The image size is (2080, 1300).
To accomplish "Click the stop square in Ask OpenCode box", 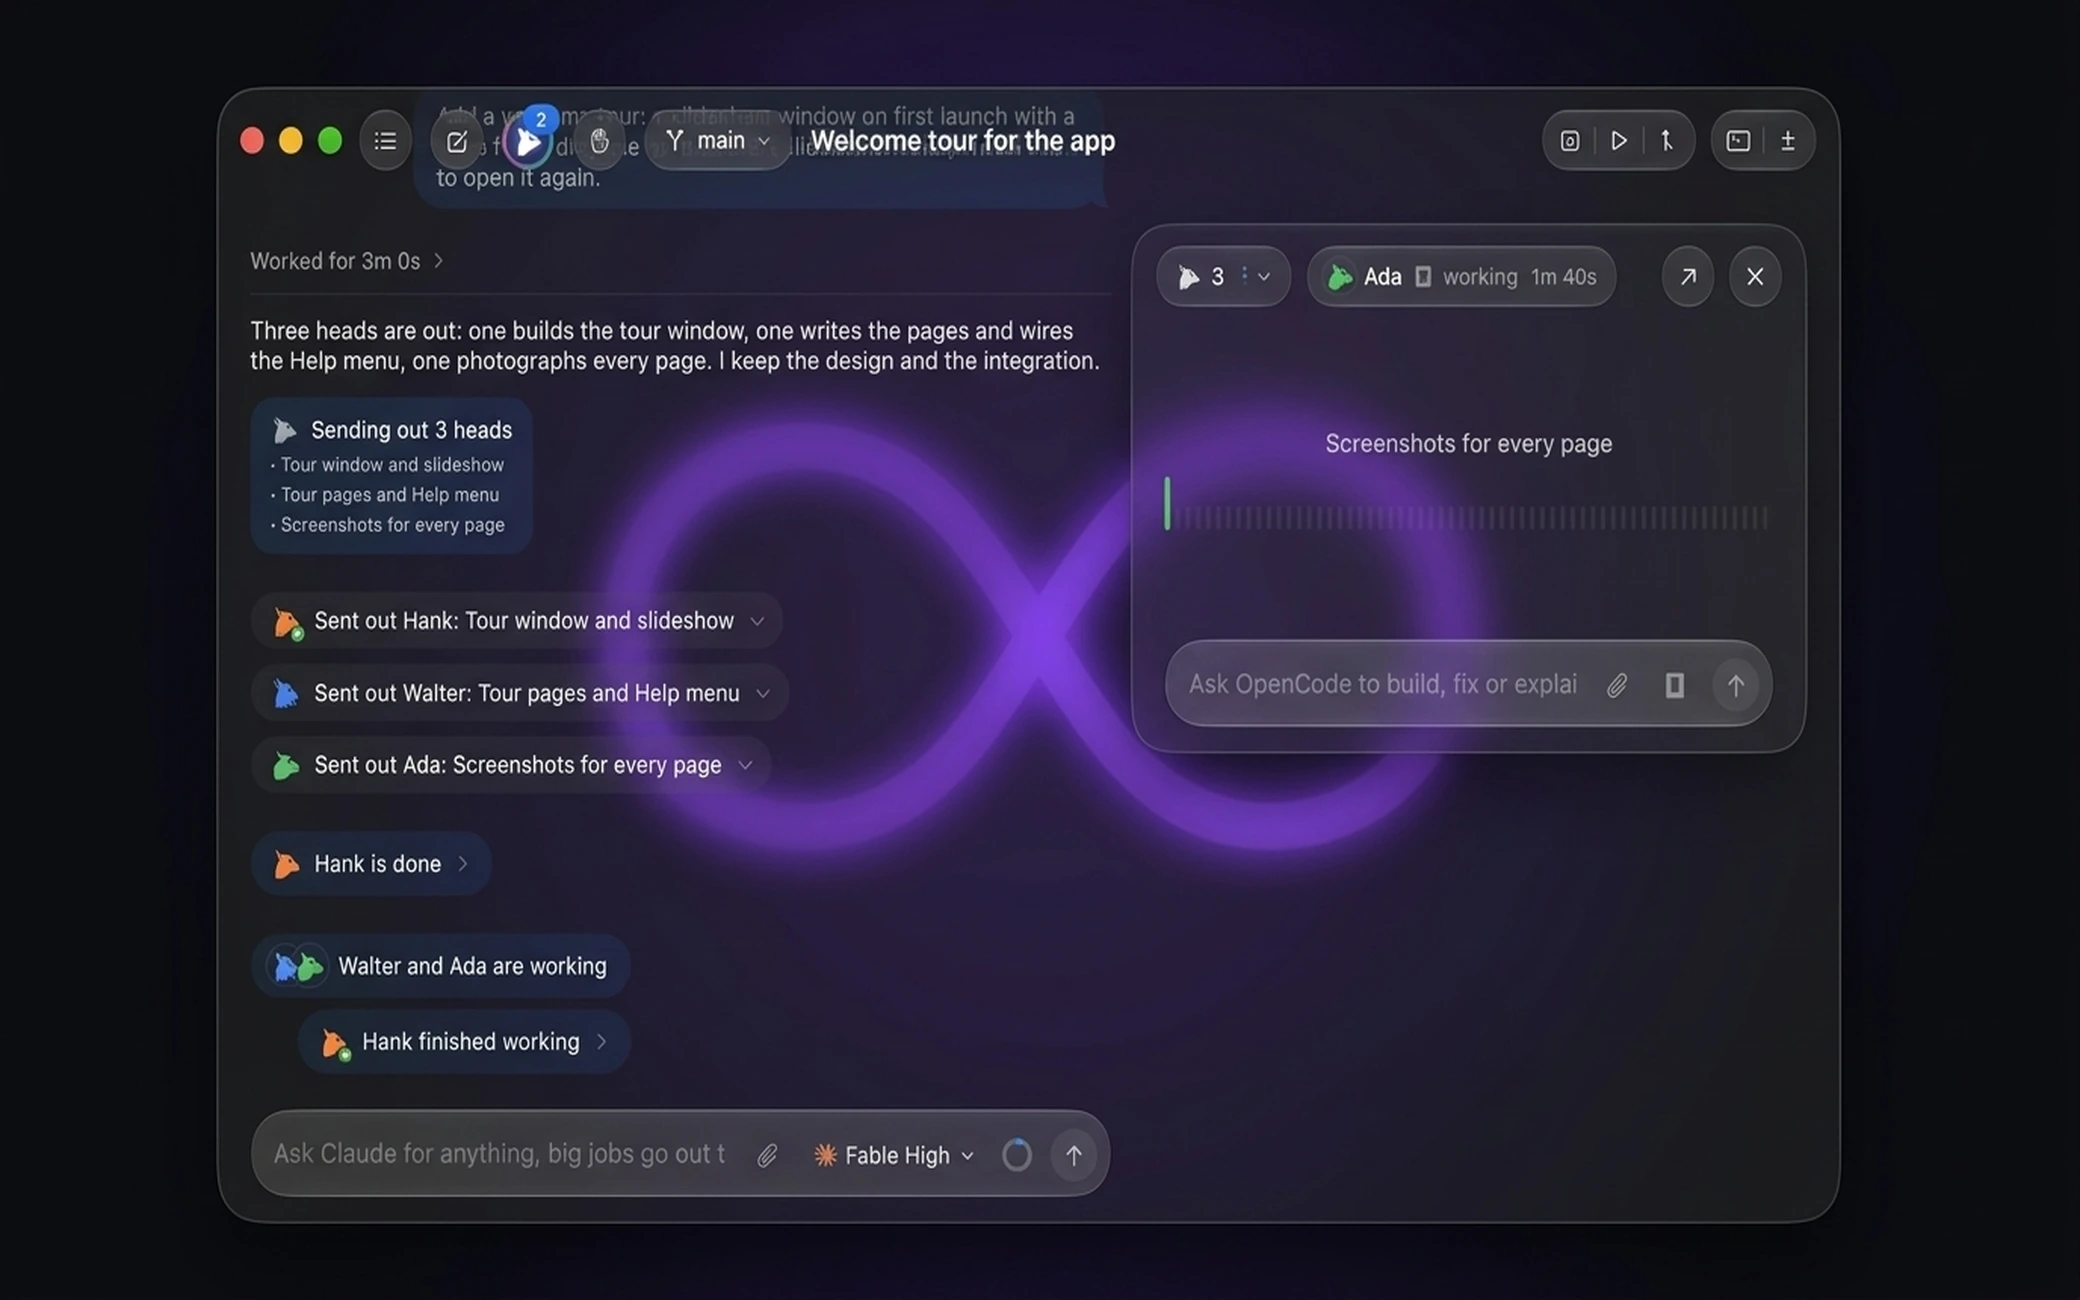I will [x=1675, y=685].
